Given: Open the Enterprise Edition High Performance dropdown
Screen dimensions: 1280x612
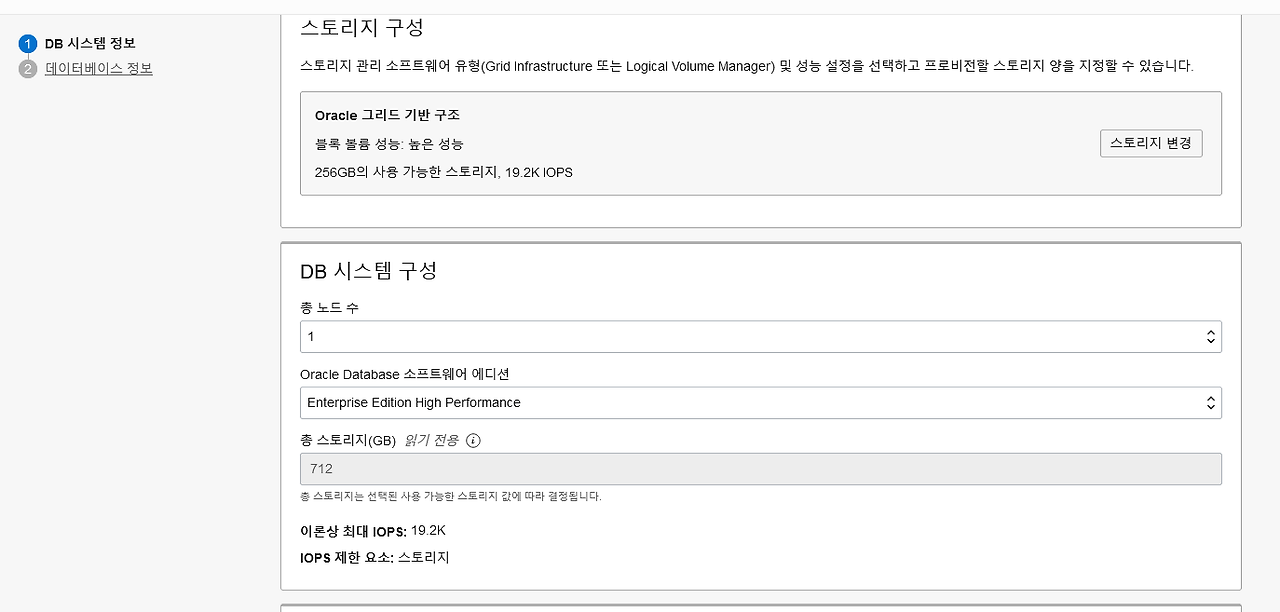Looking at the screenshot, I should 760,403.
